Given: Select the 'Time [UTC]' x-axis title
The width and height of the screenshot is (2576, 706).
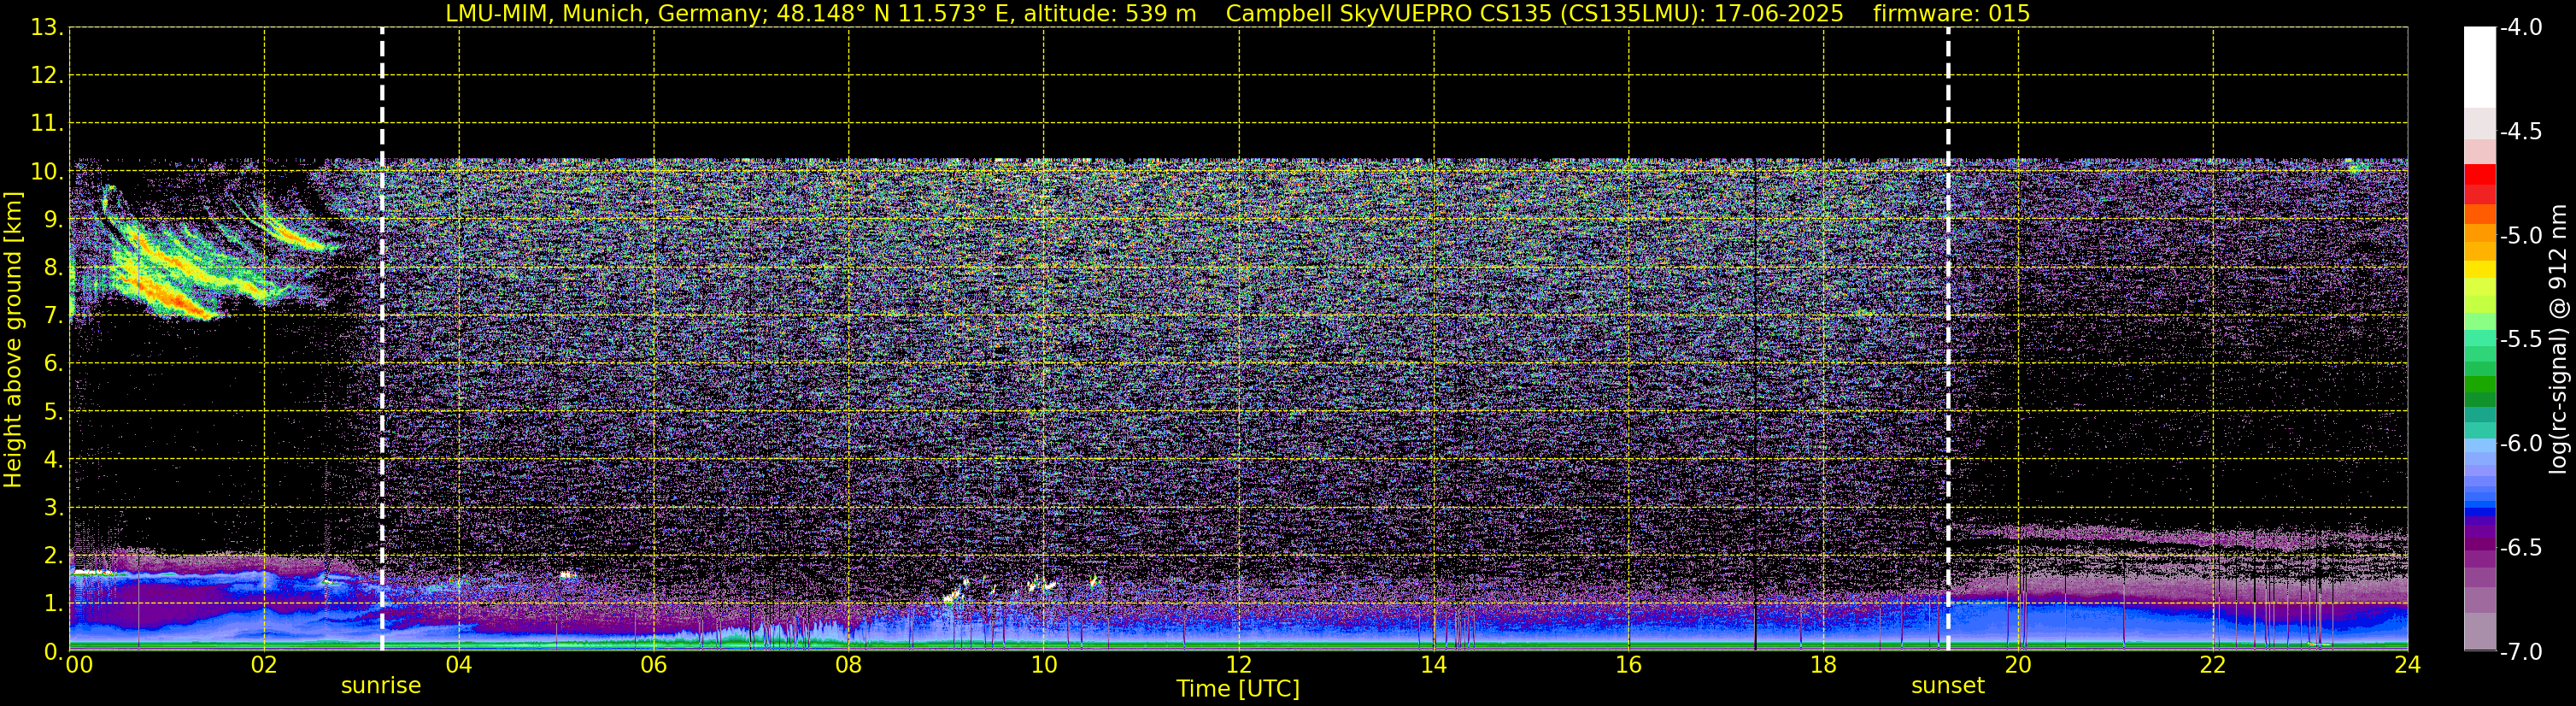Looking at the screenshot, I should pos(1238,689).
